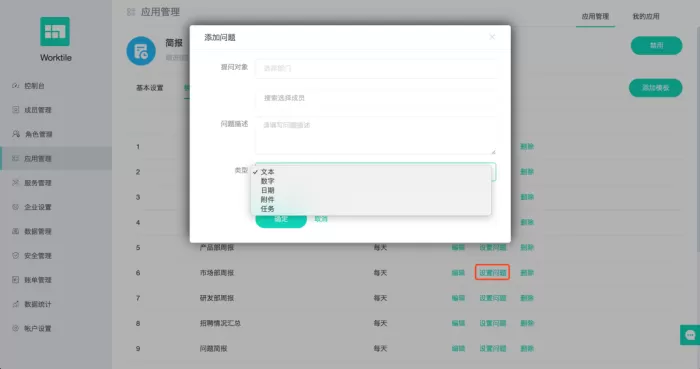Click 编辑 for 研发部周报
700x369 pixels.
(x=458, y=298)
